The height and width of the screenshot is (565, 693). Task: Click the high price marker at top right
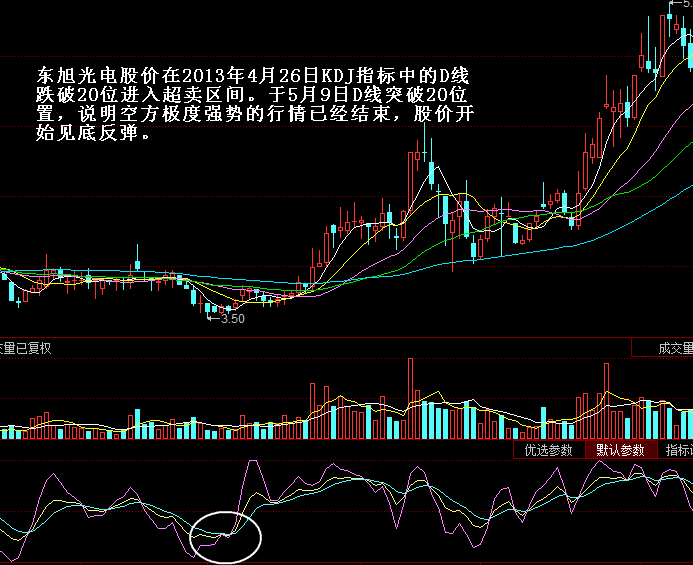(681, 5)
